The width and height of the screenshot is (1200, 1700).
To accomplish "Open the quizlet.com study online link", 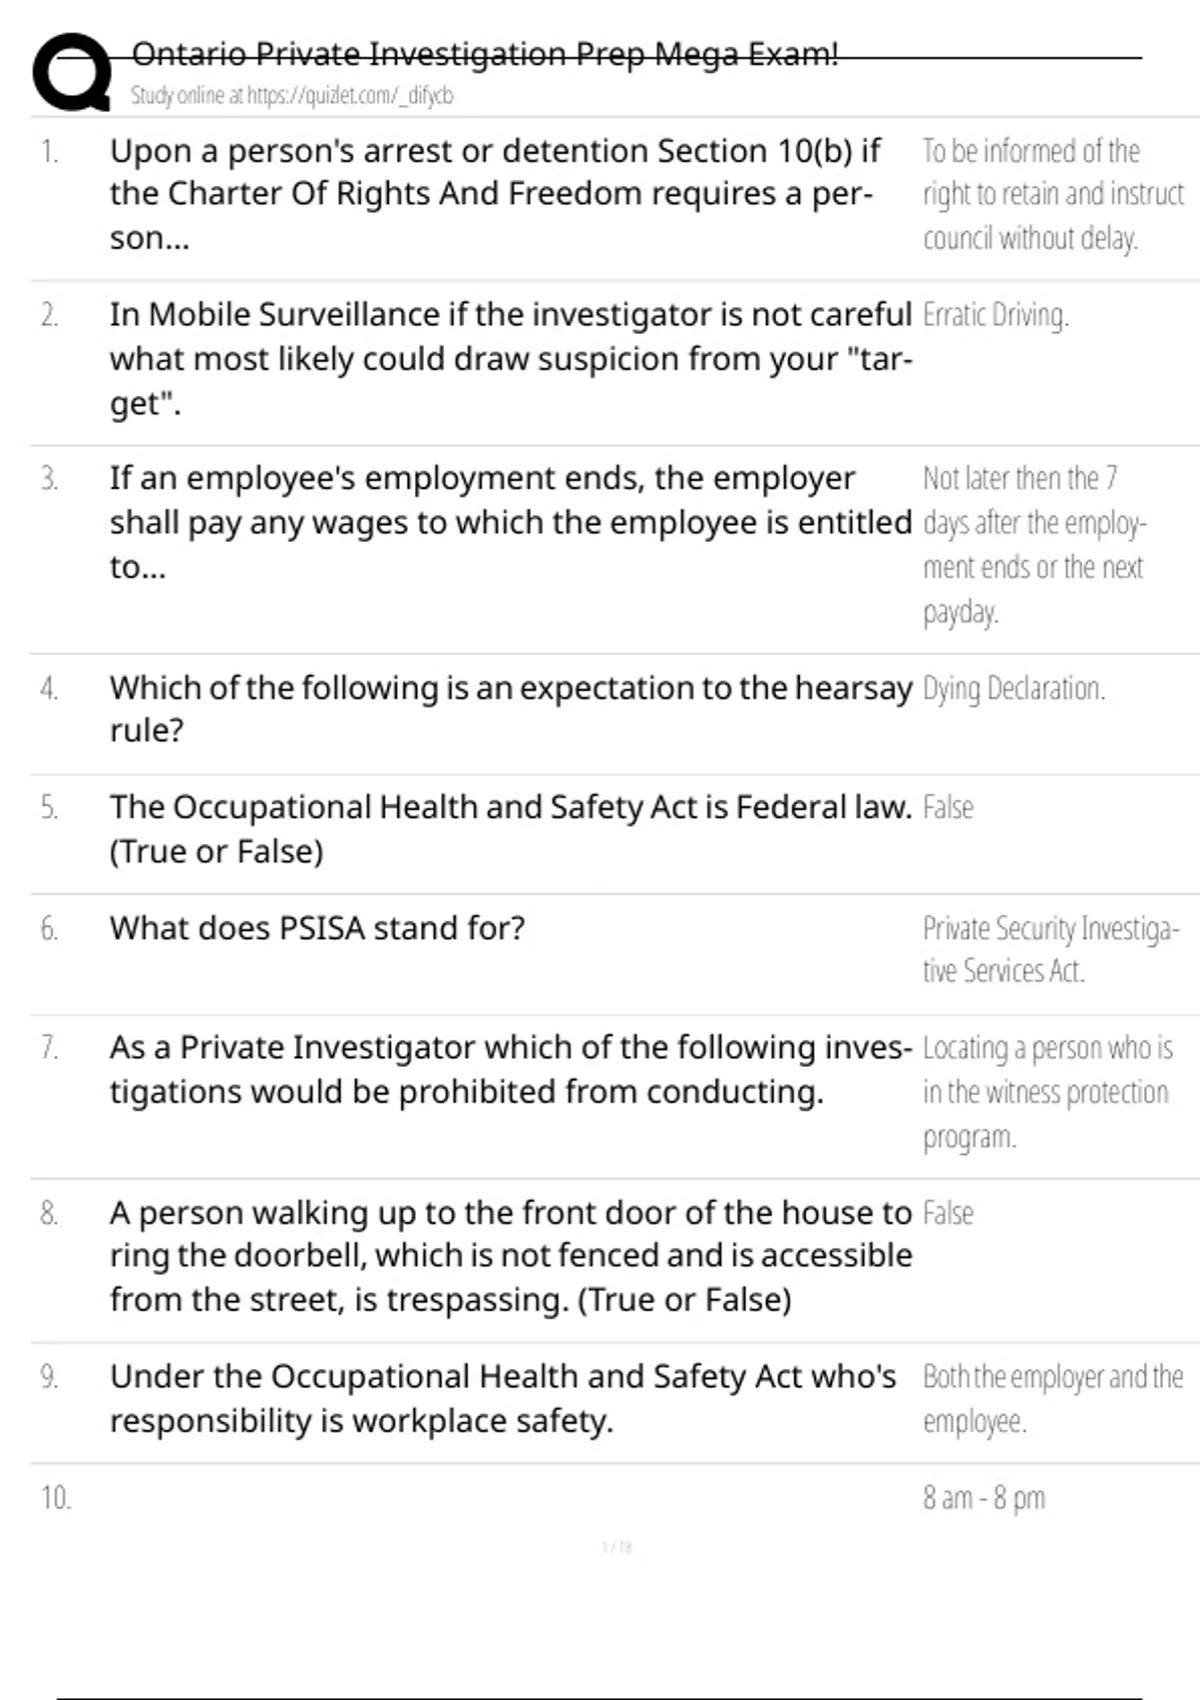I will tap(291, 96).
